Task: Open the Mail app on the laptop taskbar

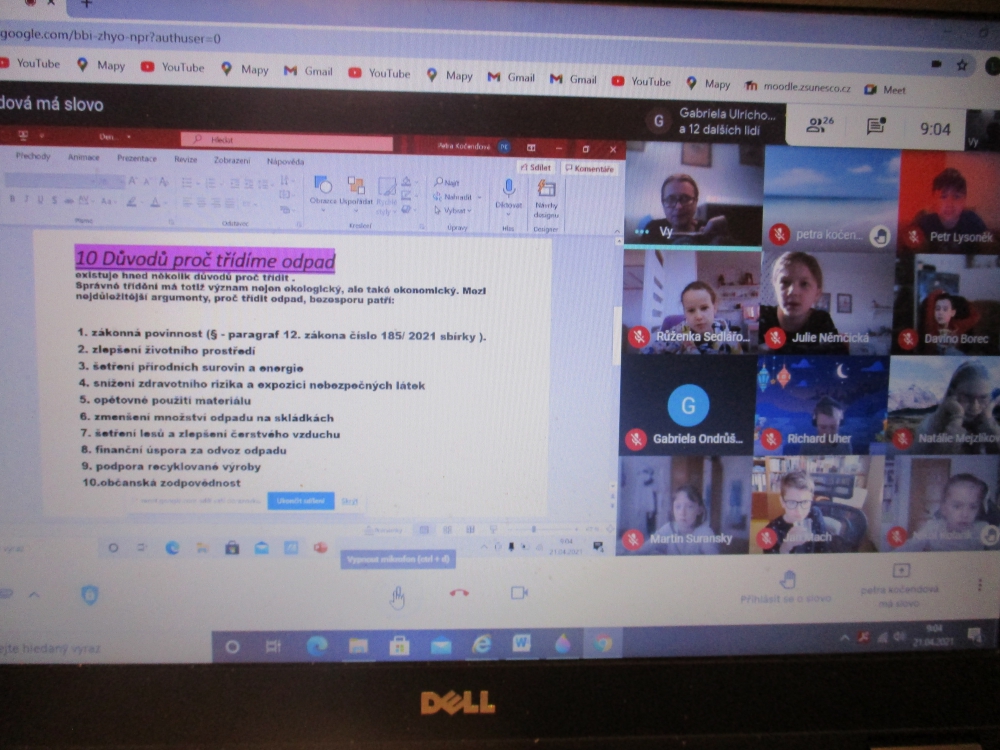Action: [x=441, y=646]
